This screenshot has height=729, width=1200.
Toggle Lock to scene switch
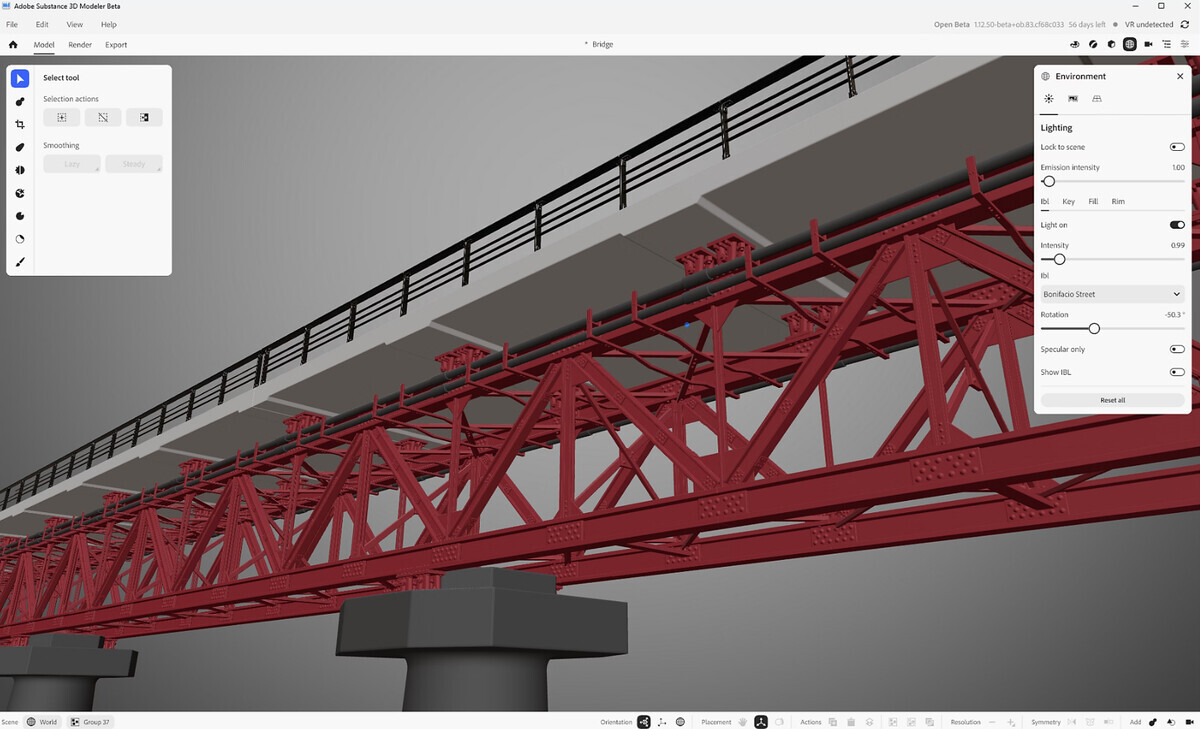tap(1177, 147)
